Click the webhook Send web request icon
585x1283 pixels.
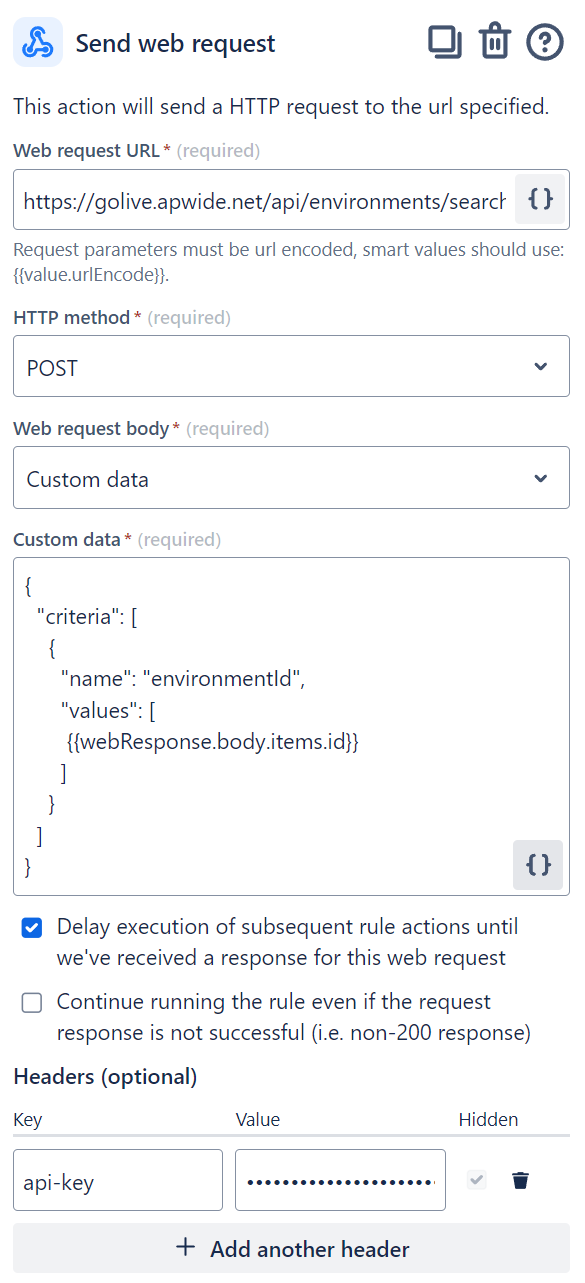38,43
